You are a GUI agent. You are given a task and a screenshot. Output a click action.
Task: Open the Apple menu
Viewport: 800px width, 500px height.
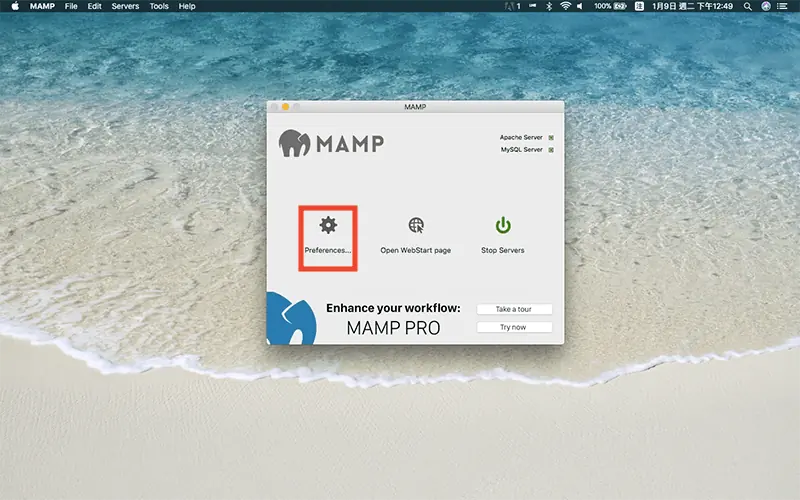[15, 6]
